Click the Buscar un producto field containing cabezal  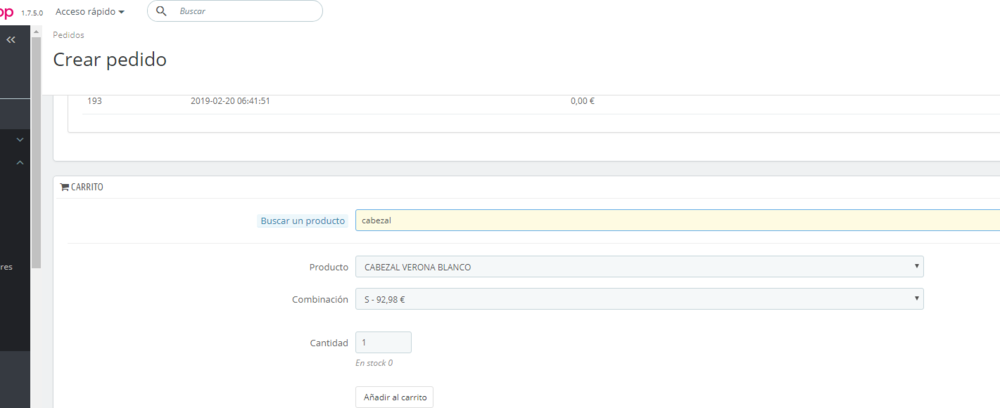click(x=677, y=221)
